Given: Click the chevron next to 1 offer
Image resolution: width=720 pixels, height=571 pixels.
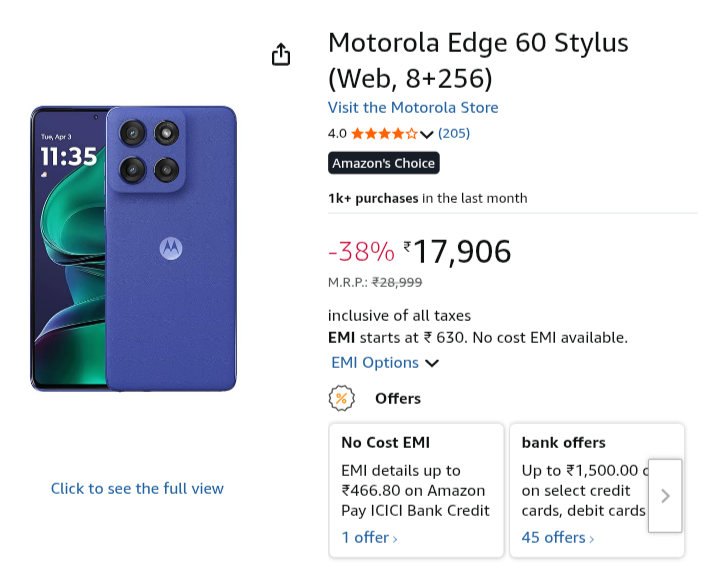Looking at the screenshot, I should (x=395, y=539).
